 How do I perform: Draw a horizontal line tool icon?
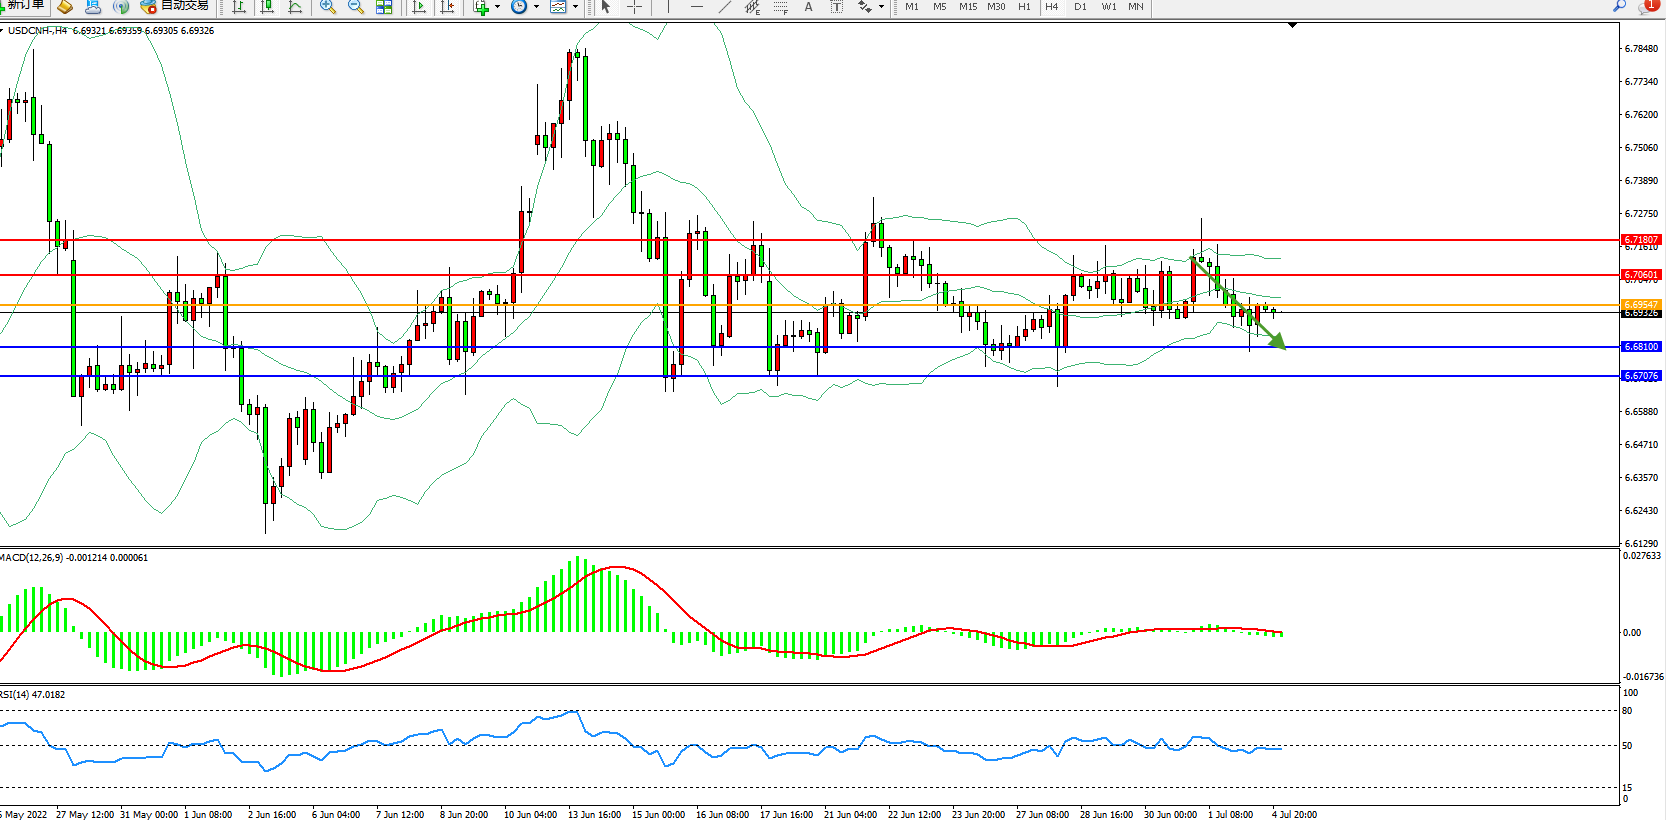(697, 7)
